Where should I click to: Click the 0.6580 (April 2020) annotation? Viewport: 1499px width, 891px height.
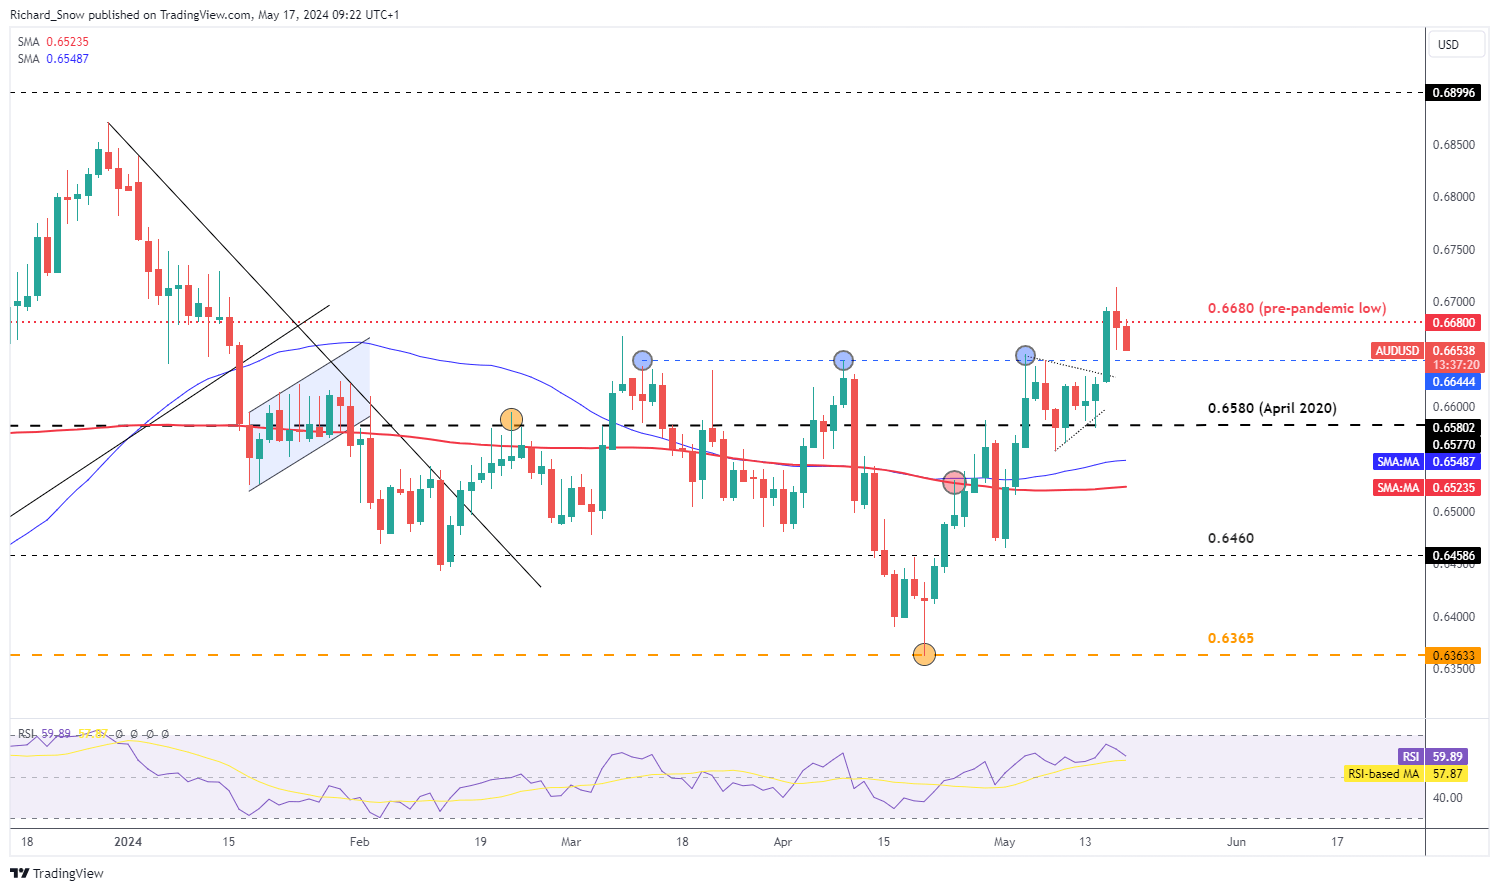coord(1272,408)
